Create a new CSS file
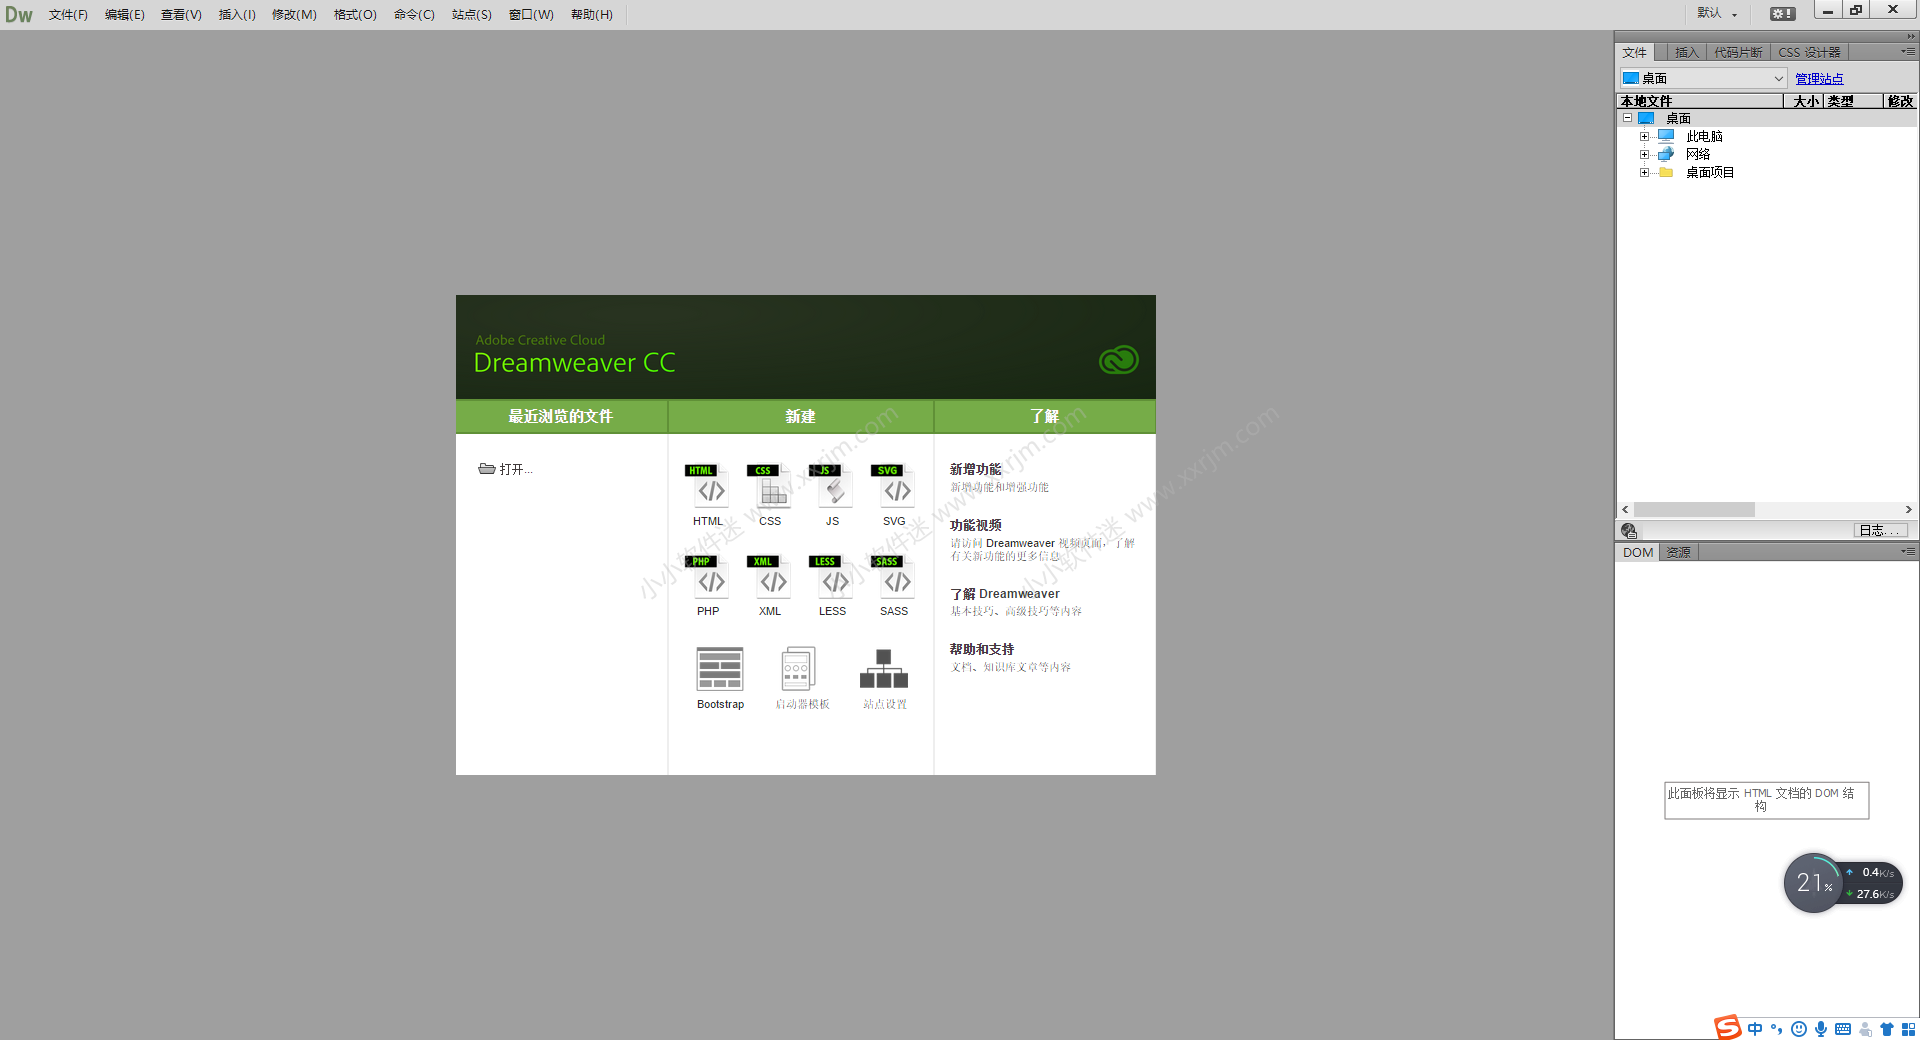This screenshot has width=1920, height=1040. [770, 495]
